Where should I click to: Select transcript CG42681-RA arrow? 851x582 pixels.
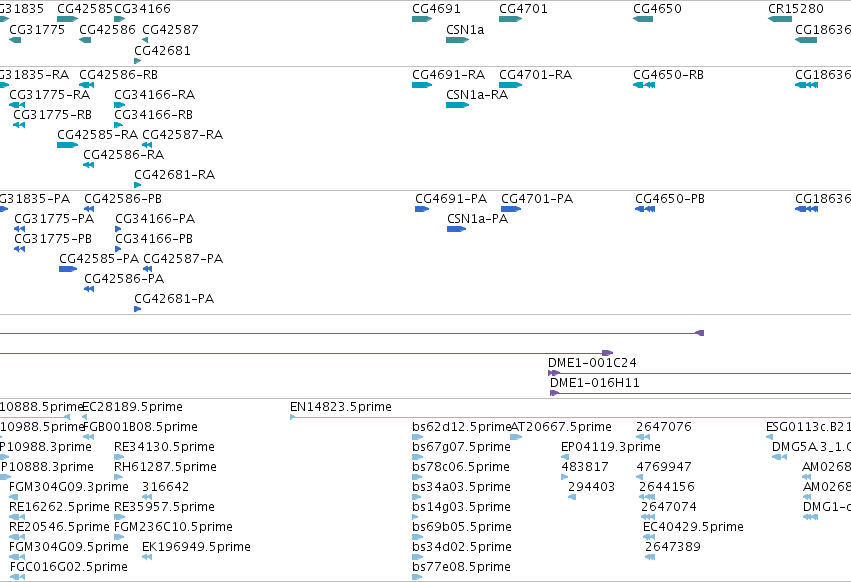[137, 185]
